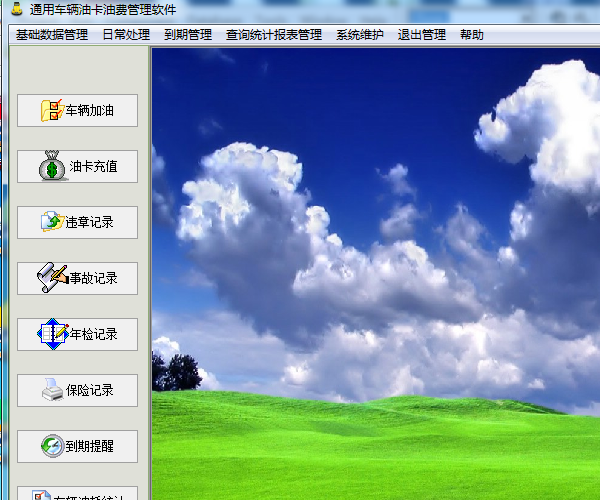Open the 查询统计报表管理 menu
The height and width of the screenshot is (500, 600).
coord(274,35)
